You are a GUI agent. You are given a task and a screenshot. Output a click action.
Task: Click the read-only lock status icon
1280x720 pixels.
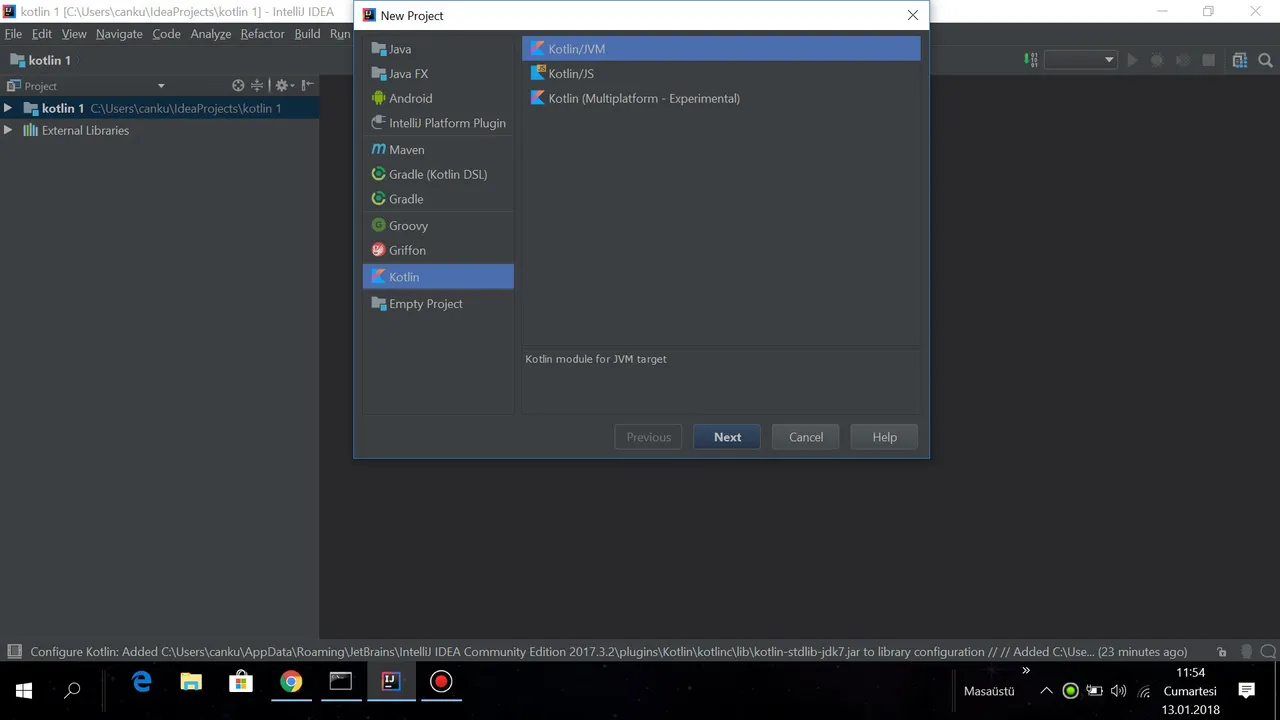1221,652
